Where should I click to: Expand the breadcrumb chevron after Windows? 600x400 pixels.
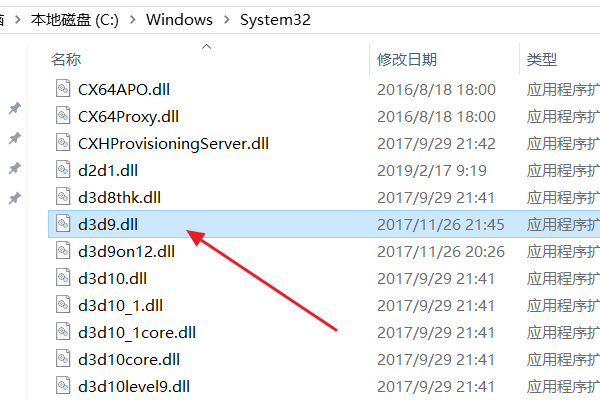(226, 20)
